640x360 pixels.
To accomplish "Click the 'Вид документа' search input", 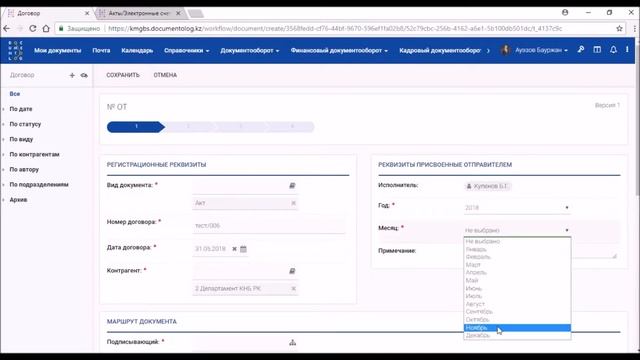I will [240, 186].
